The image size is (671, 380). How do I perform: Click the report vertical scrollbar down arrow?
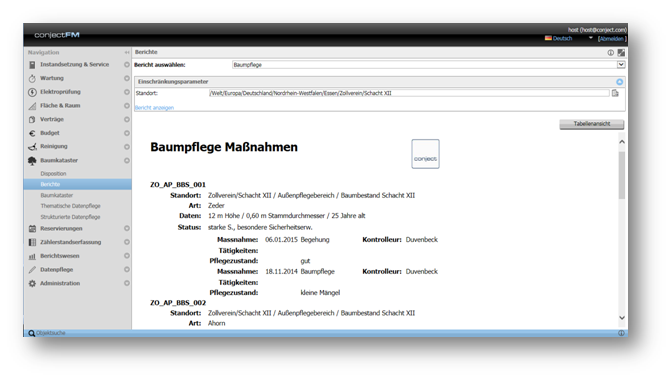pyautogui.click(x=622, y=318)
